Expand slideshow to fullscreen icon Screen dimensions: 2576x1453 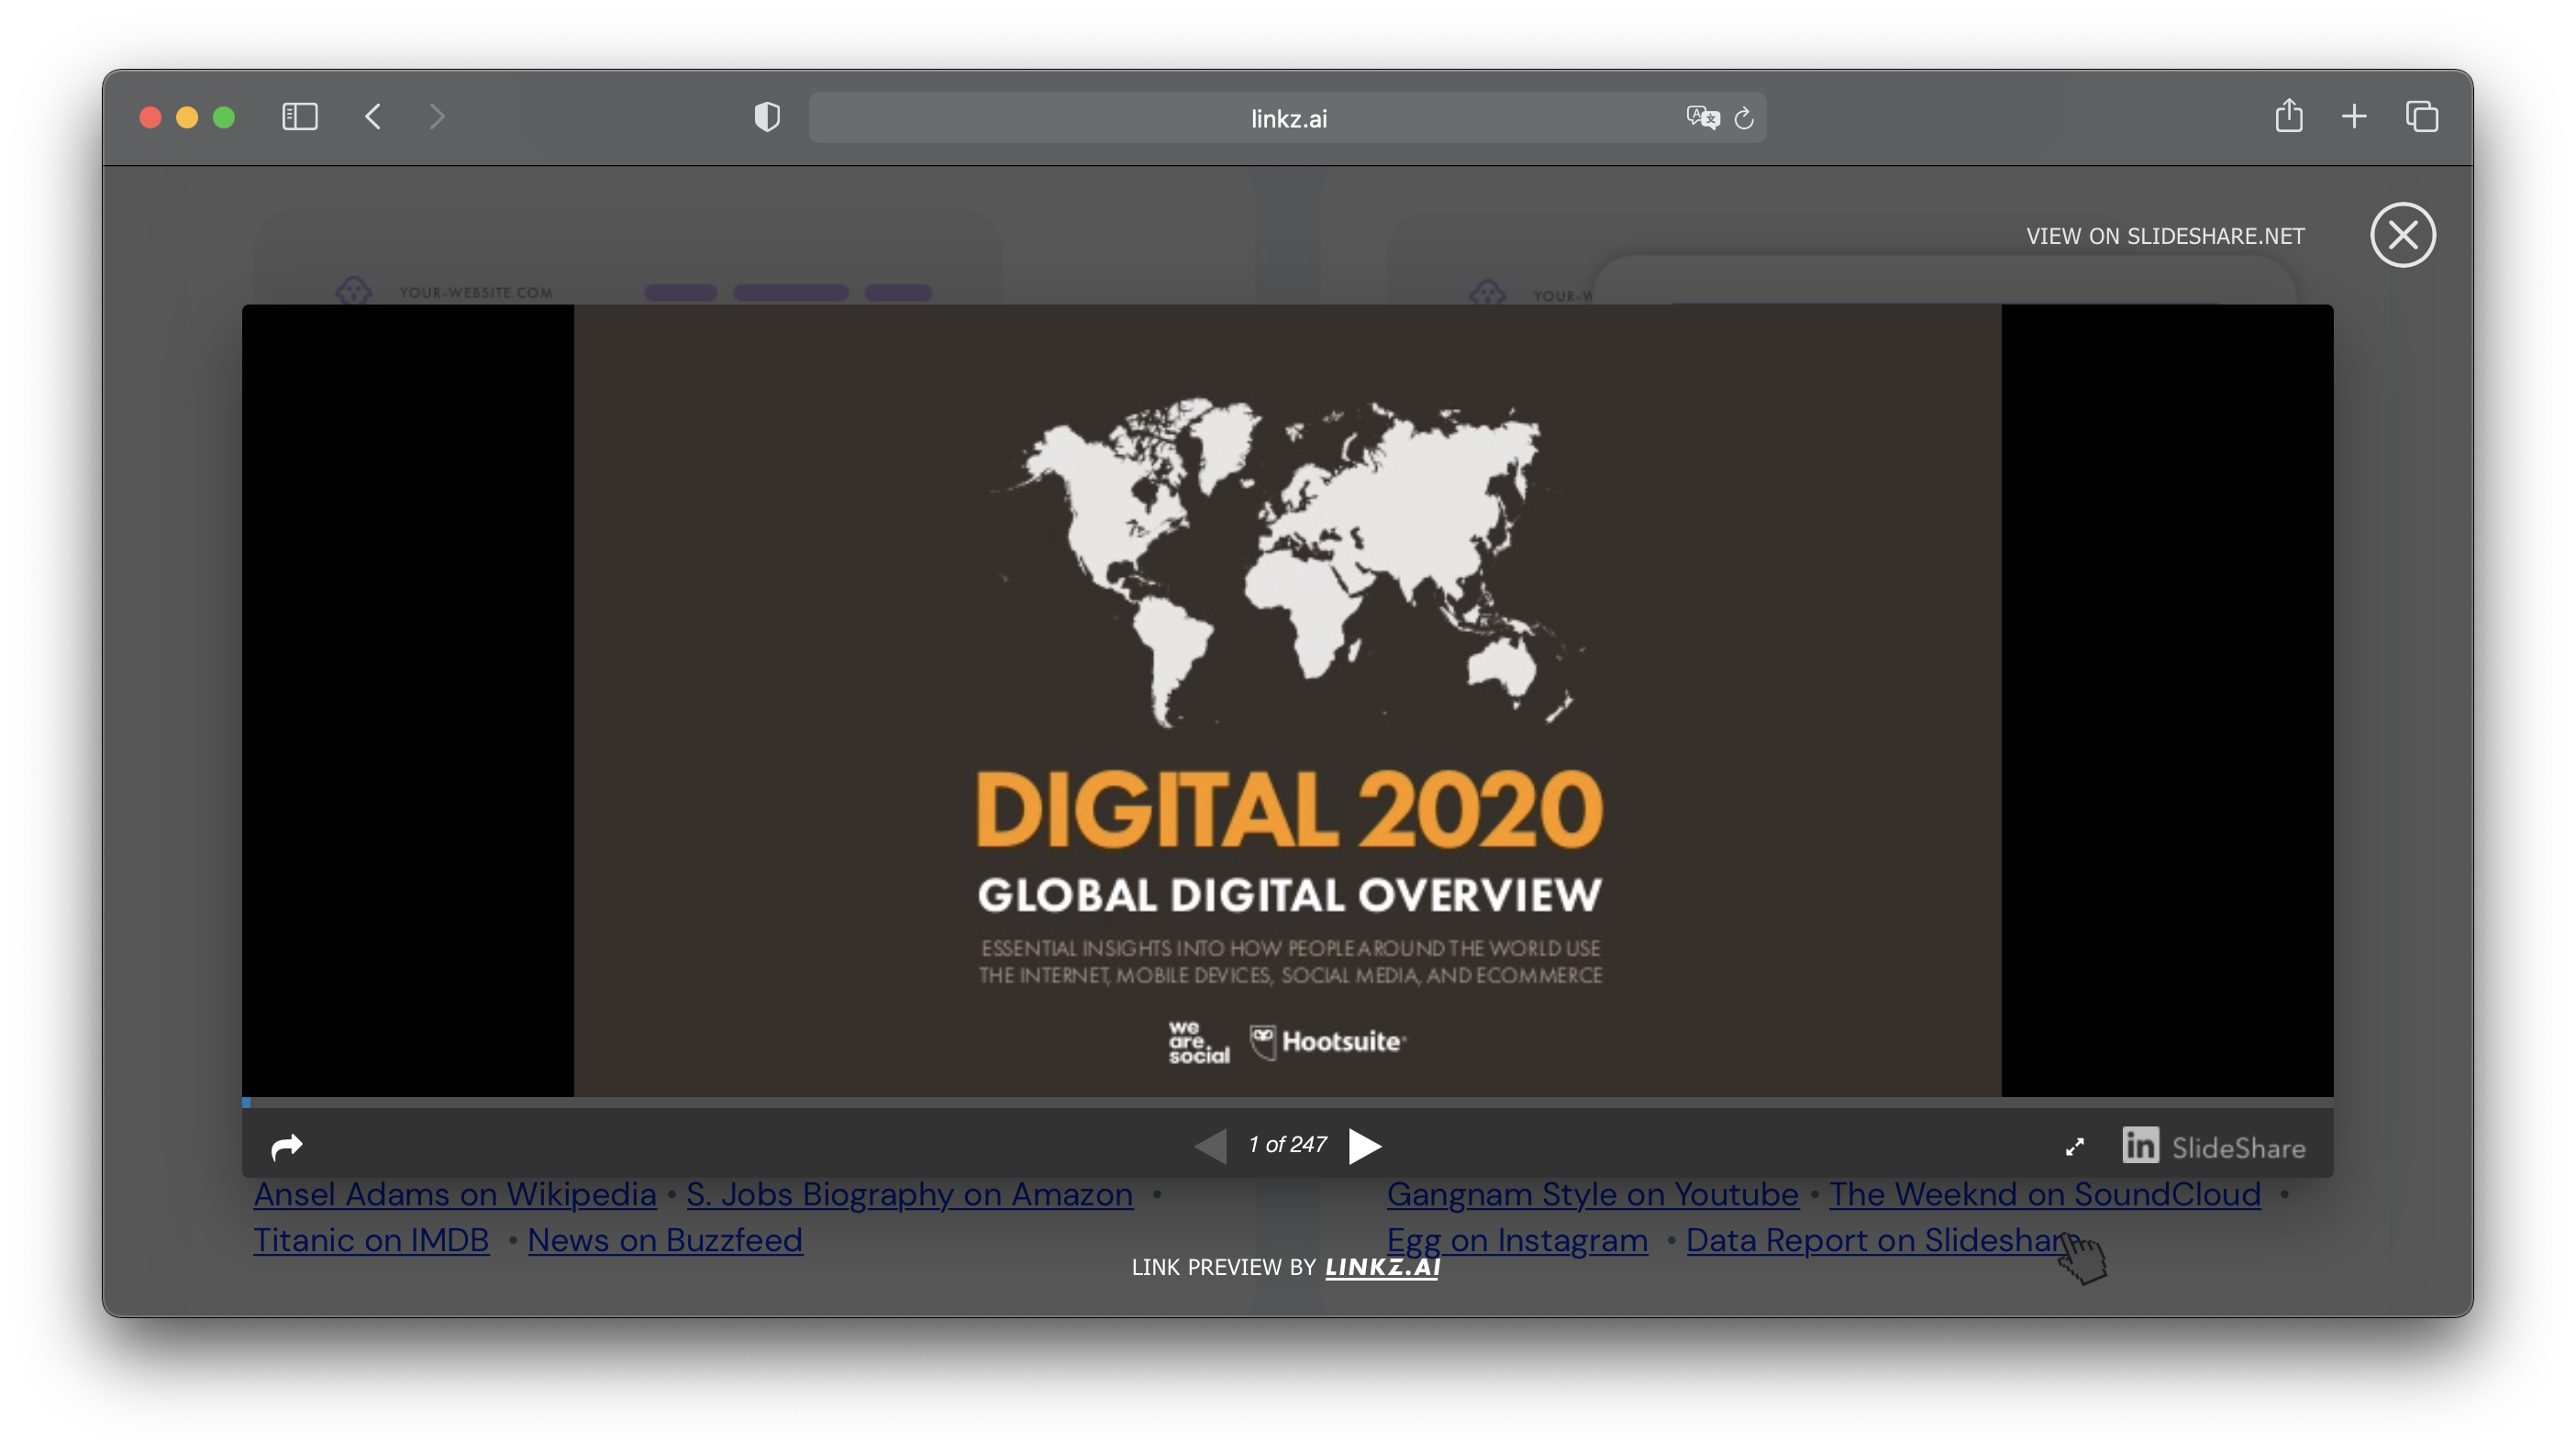coord(2075,1147)
